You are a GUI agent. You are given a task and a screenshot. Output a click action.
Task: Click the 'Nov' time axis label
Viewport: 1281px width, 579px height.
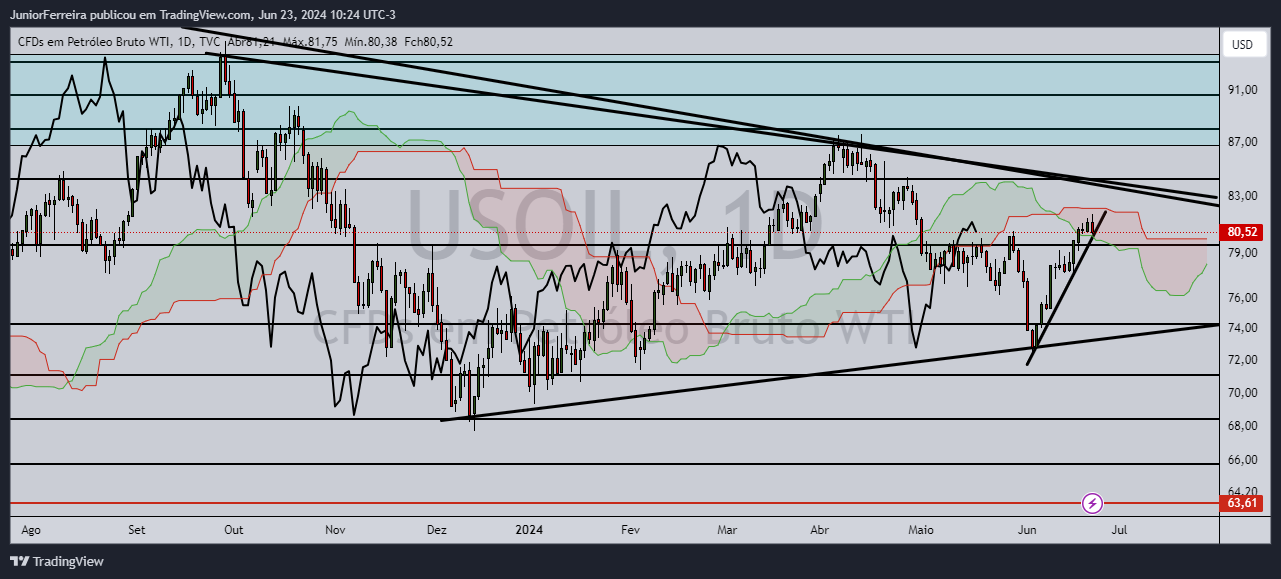[x=336, y=530]
